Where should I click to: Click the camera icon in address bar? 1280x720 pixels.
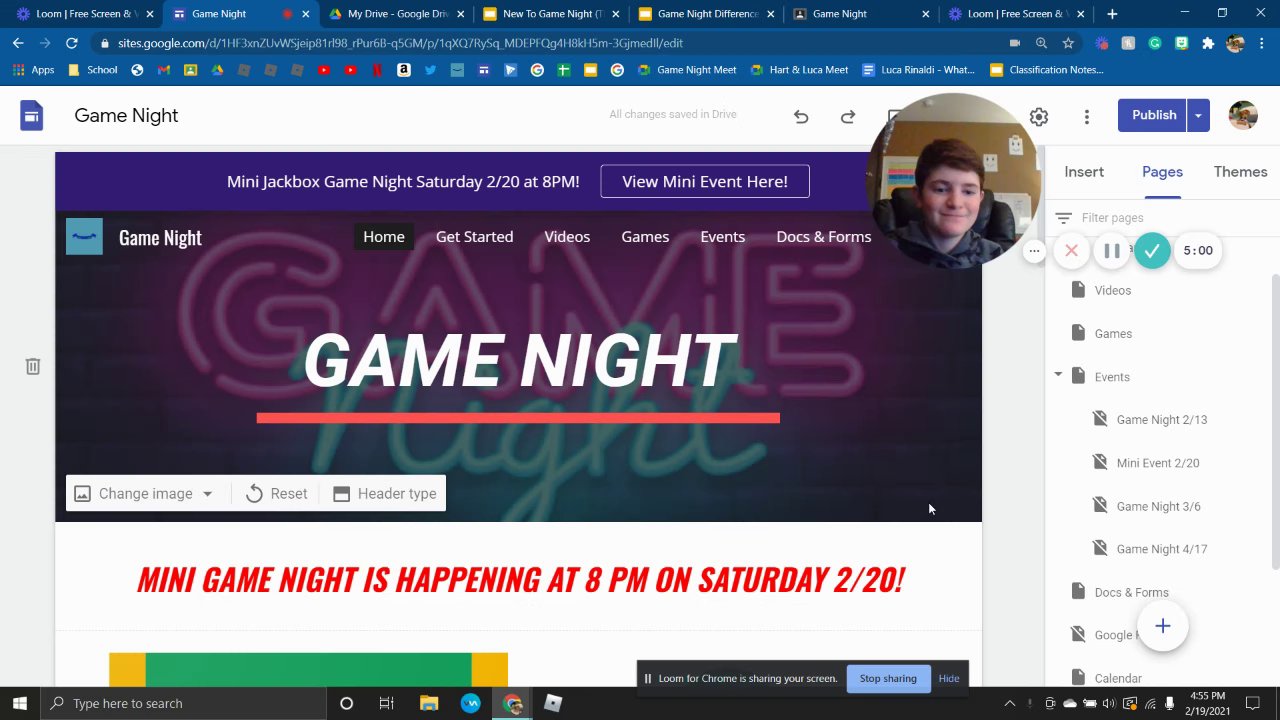pos(1014,43)
